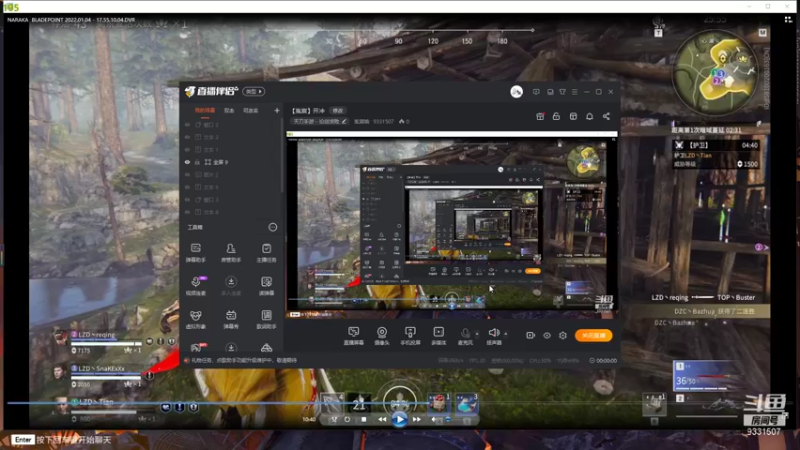The width and height of the screenshot is (800, 450).
Task: Open the 弹幕助手 danmaku assistant tool
Action: tap(195, 253)
